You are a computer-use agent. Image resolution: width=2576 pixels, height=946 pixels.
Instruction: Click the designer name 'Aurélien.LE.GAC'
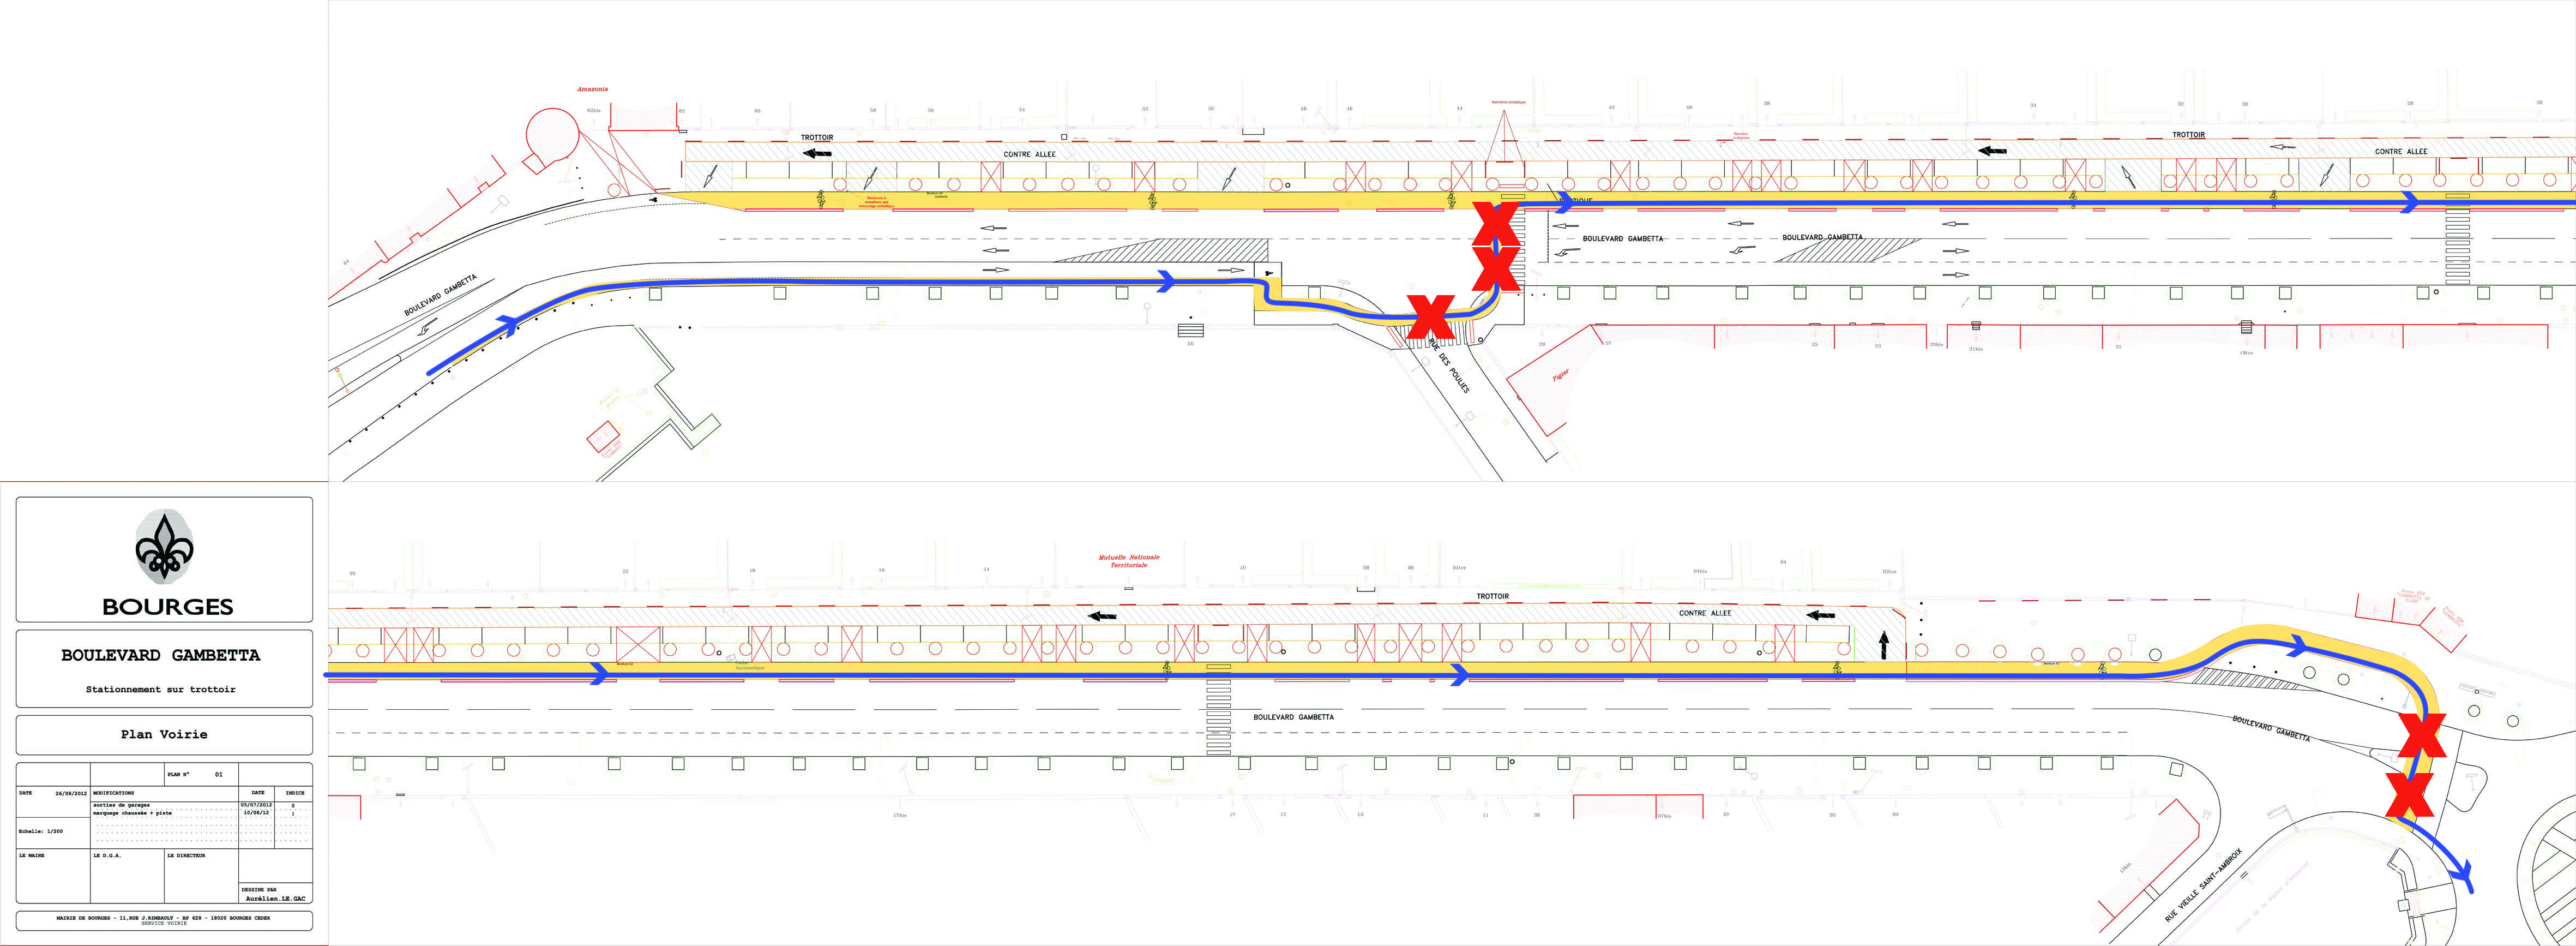click(275, 898)
